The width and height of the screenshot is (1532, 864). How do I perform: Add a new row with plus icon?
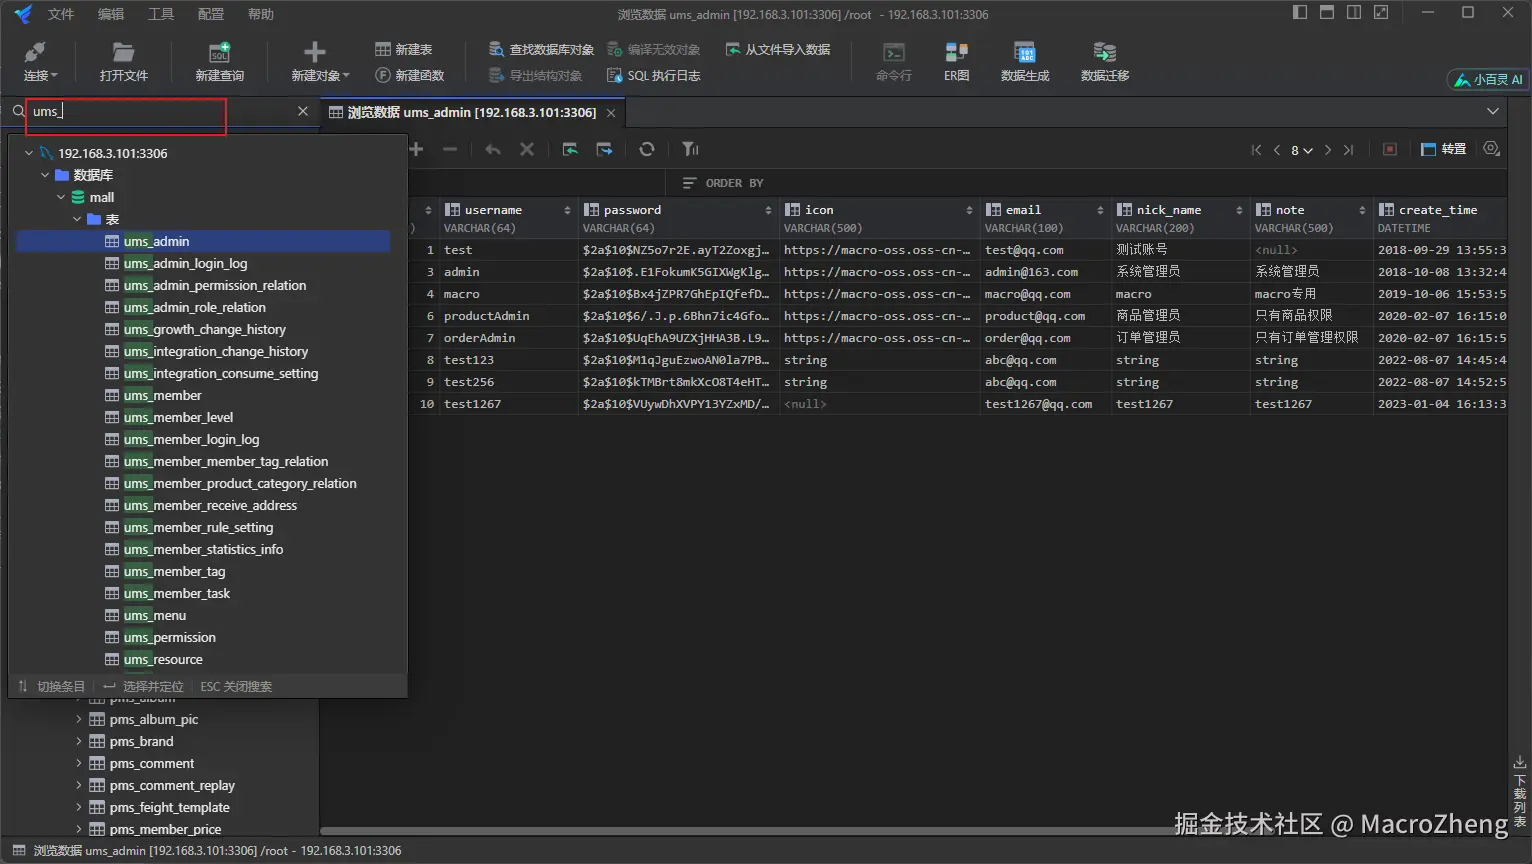tap(417, 149)
